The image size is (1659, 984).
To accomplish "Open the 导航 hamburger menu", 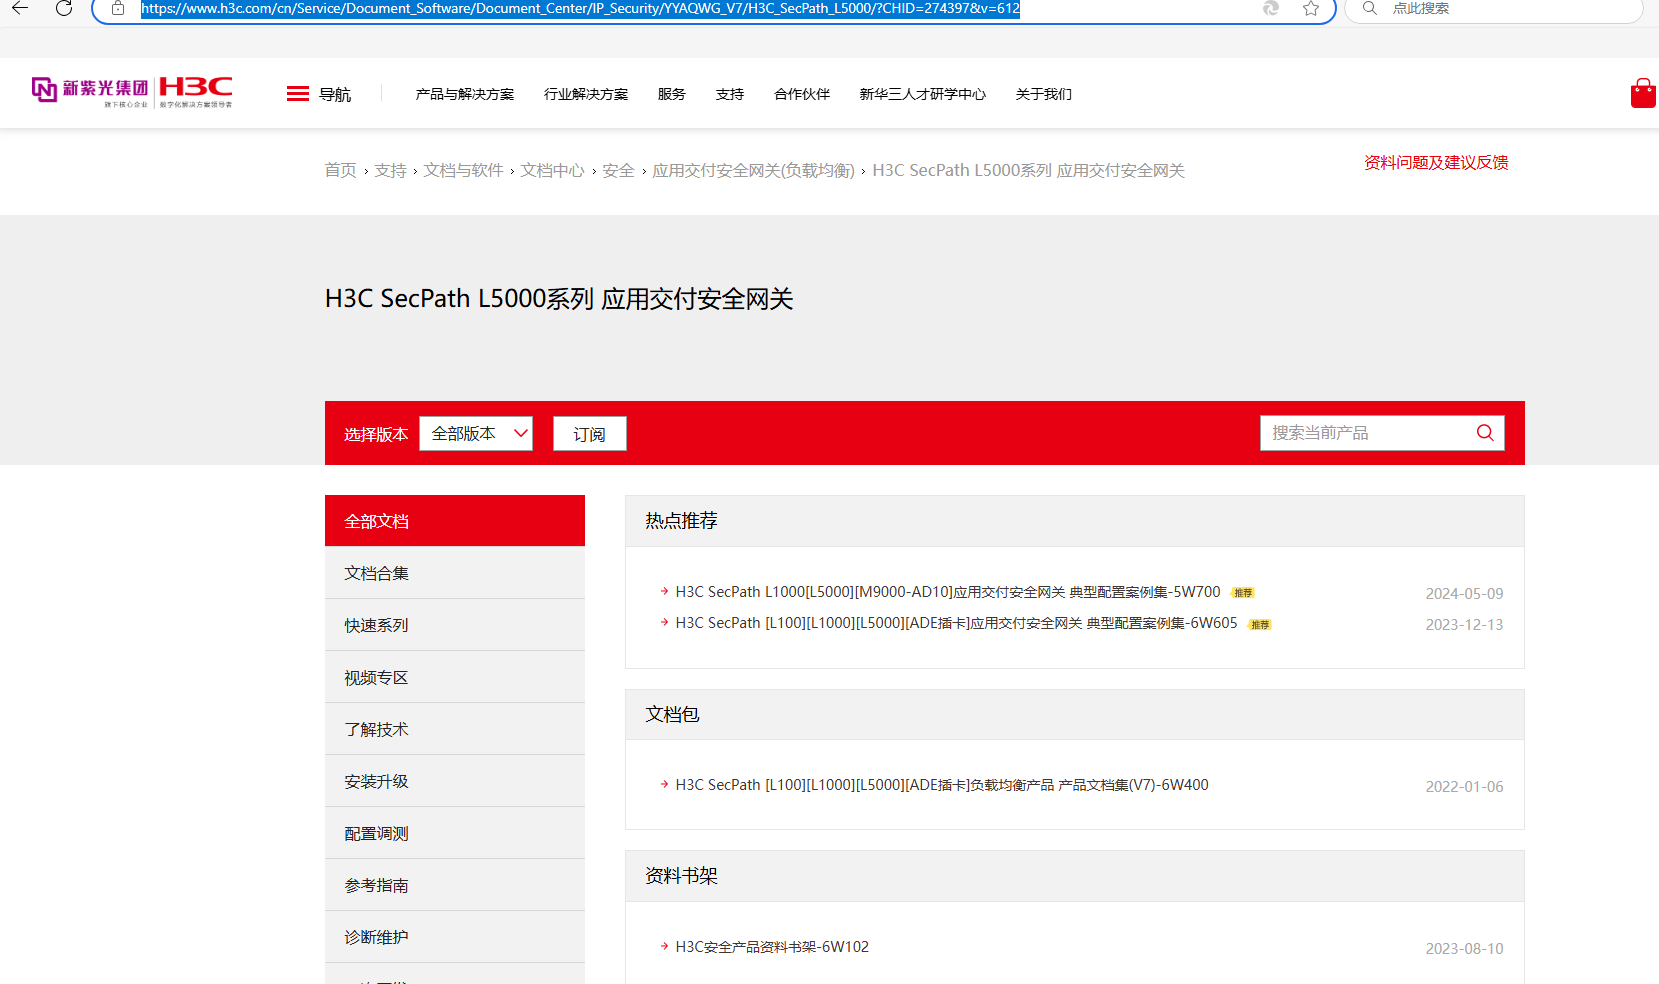I will 319,94.
